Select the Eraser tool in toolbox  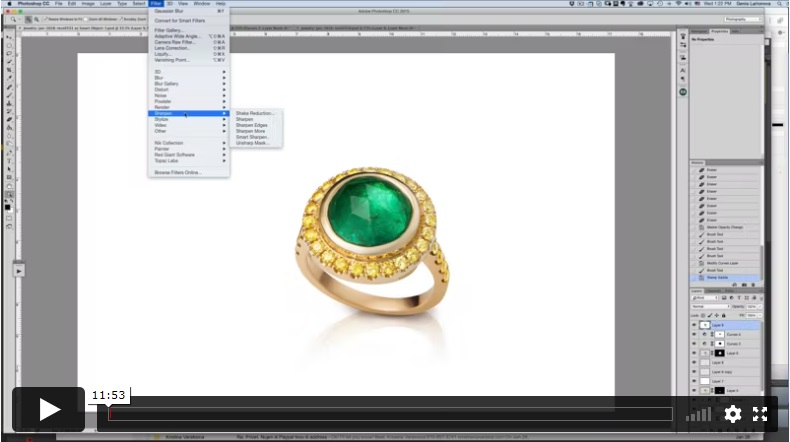9,119
